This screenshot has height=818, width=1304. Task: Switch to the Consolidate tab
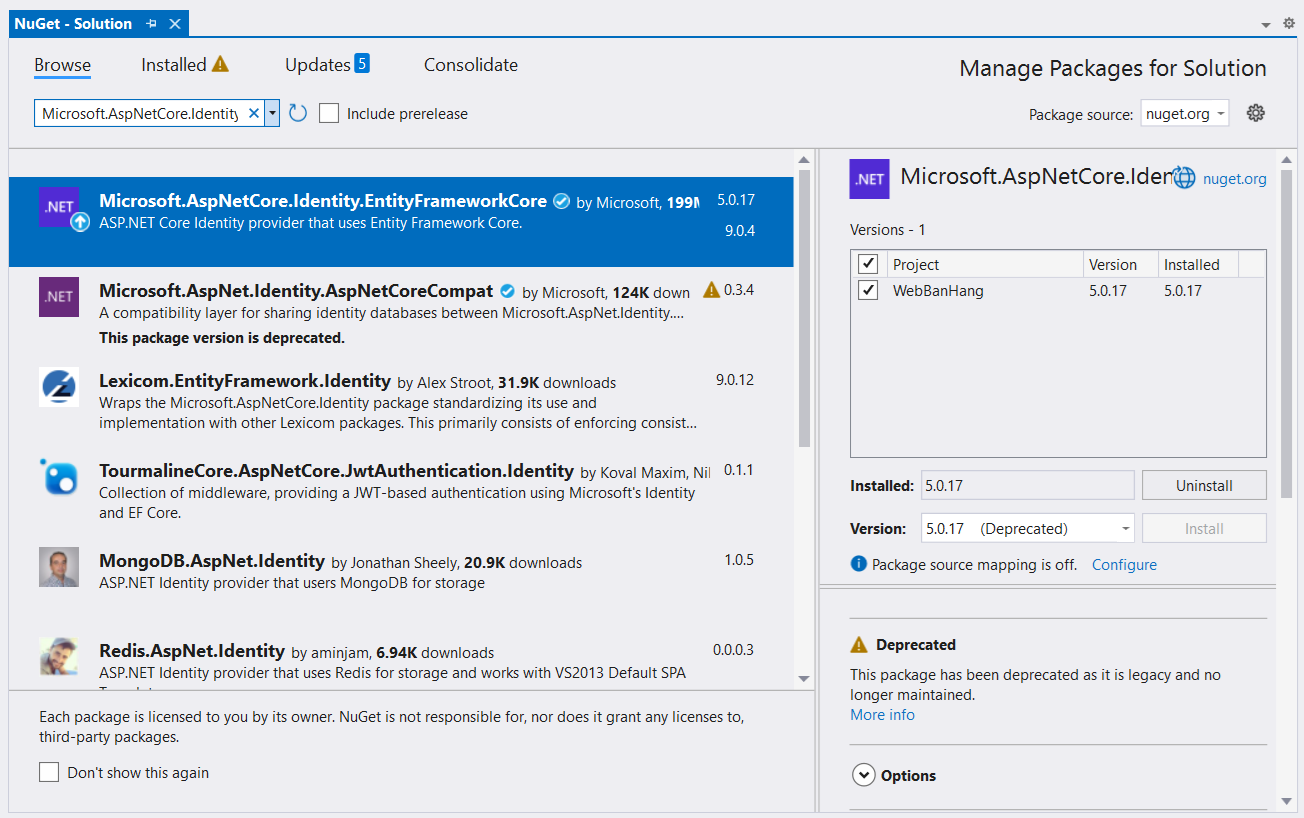coord(471,65)
